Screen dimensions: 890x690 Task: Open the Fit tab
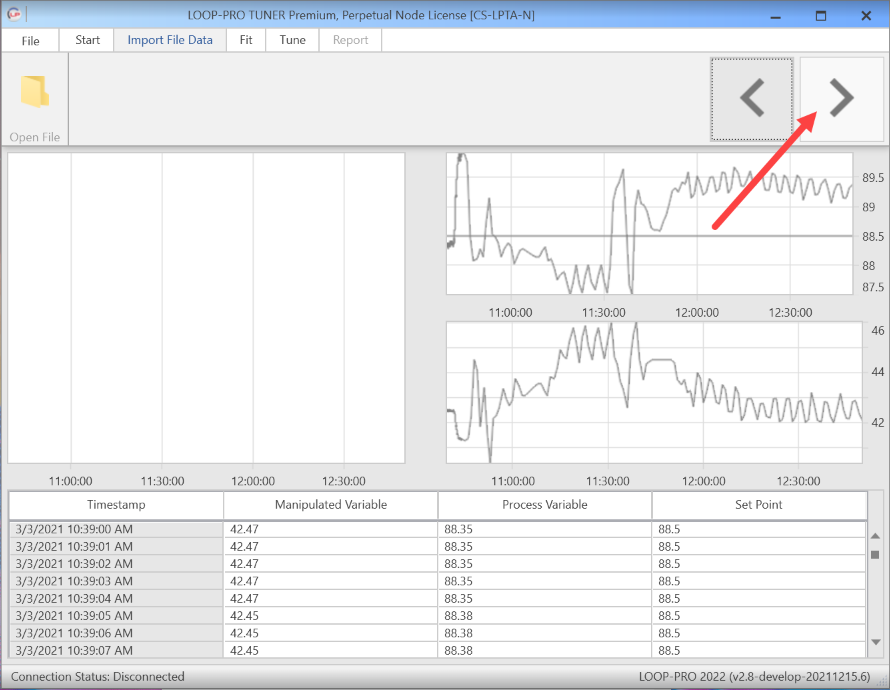[x=246, y=40]
